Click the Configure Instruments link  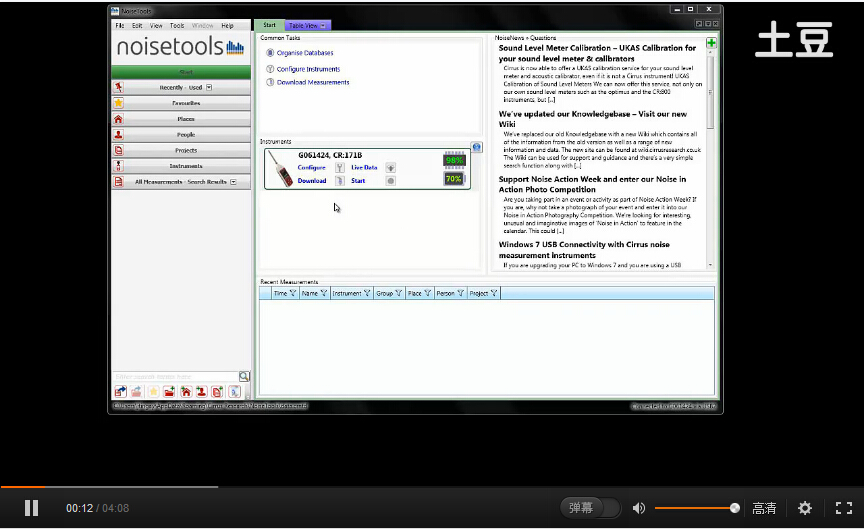click(308, 69)
